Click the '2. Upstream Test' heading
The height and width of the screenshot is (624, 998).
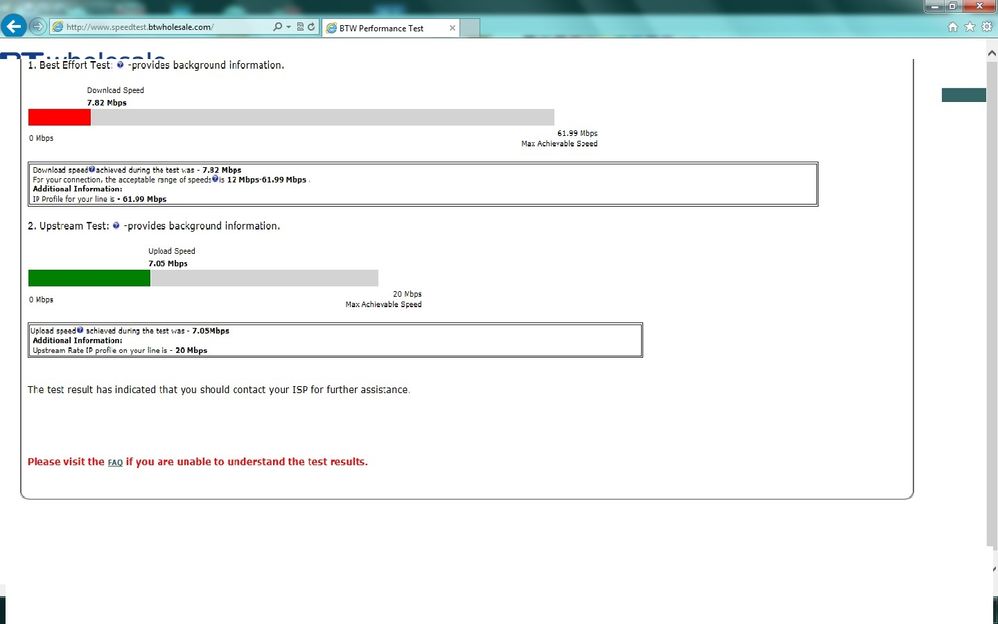(x=68, y=226)
